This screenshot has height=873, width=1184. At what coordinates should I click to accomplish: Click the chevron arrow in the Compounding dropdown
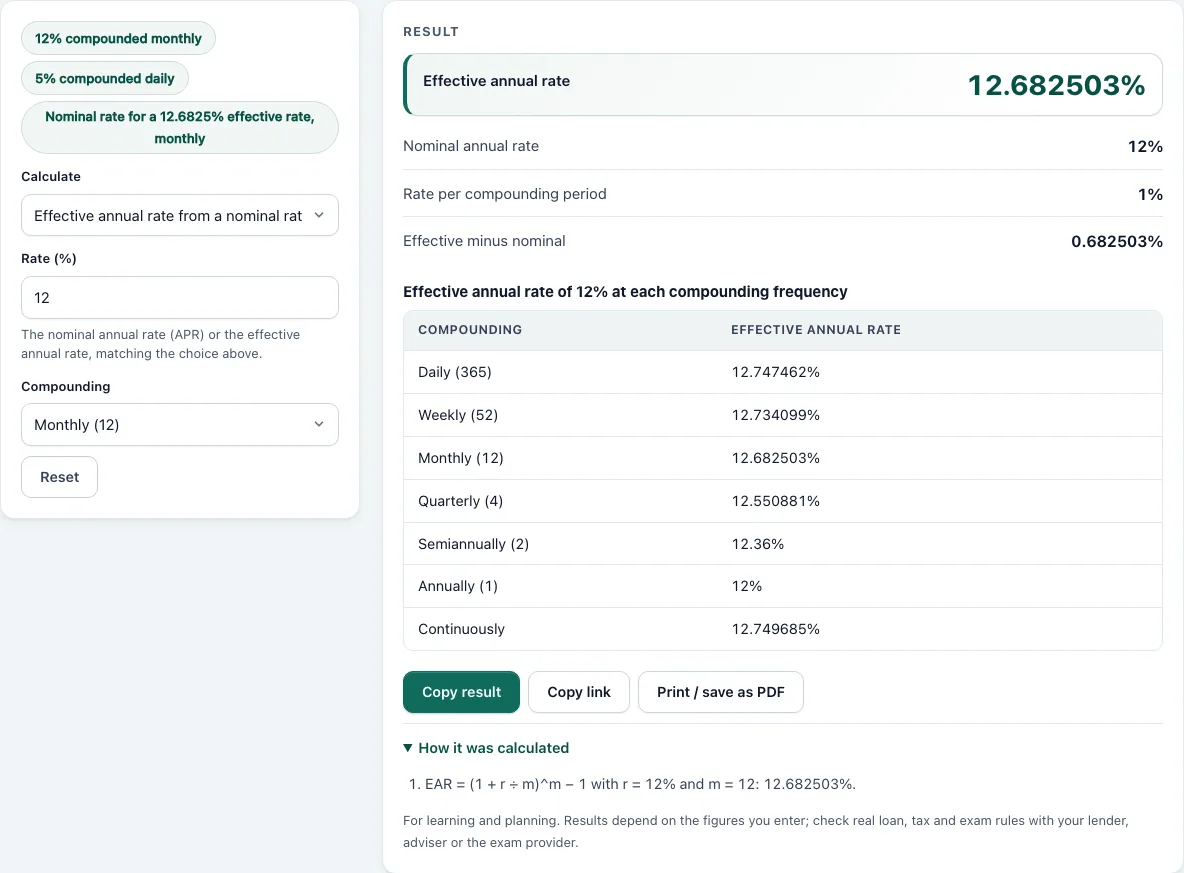click(319, 424)
